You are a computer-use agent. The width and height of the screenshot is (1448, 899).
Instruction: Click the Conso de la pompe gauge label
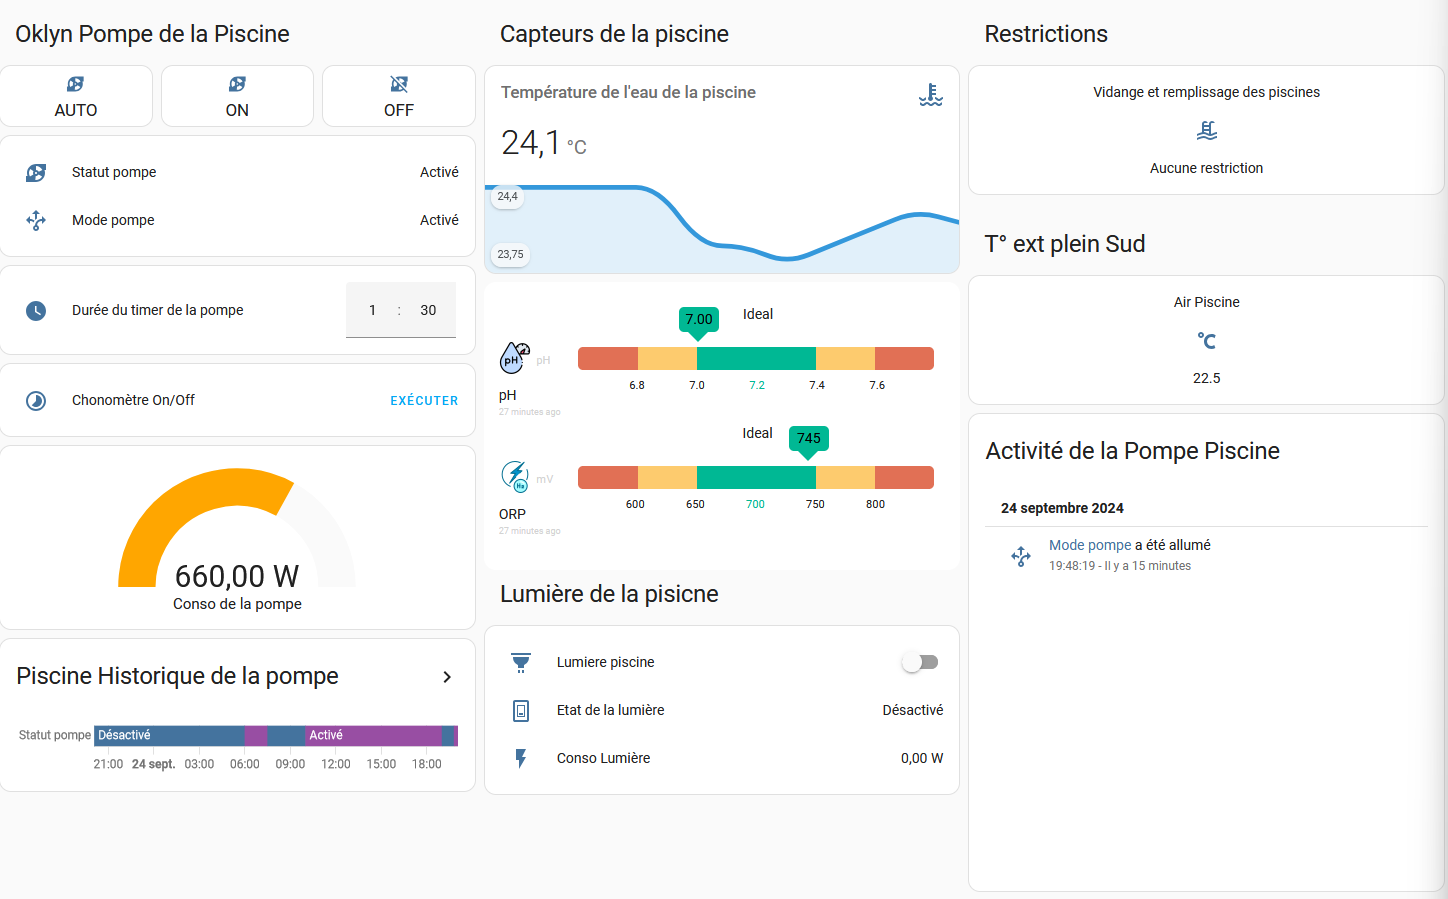pyautogui.click(x=237, y=604)
